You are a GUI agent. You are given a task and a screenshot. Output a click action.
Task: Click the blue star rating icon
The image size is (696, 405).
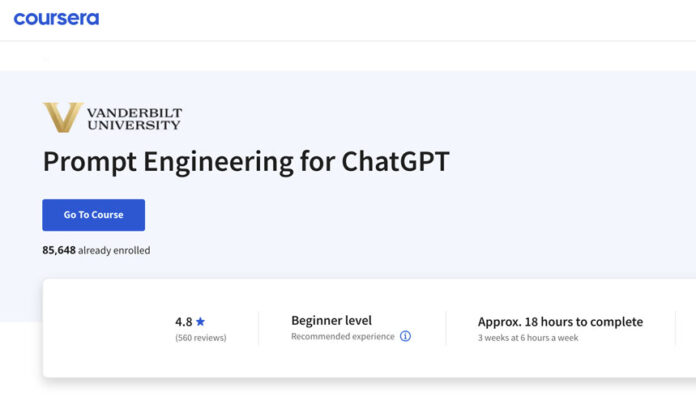[201, 322]
